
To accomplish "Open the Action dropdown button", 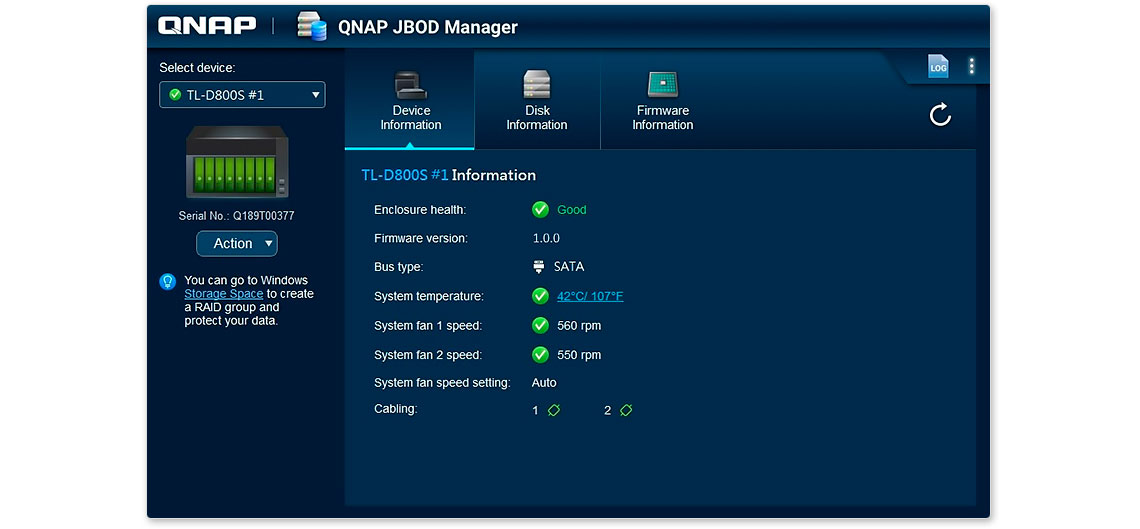I will click(x=236, y=244).
